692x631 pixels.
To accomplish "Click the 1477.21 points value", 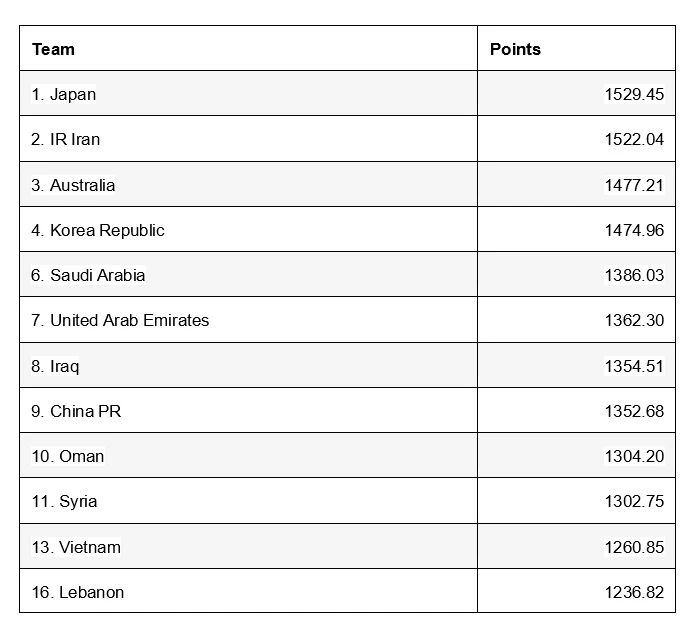I will [x=634, y=185].
